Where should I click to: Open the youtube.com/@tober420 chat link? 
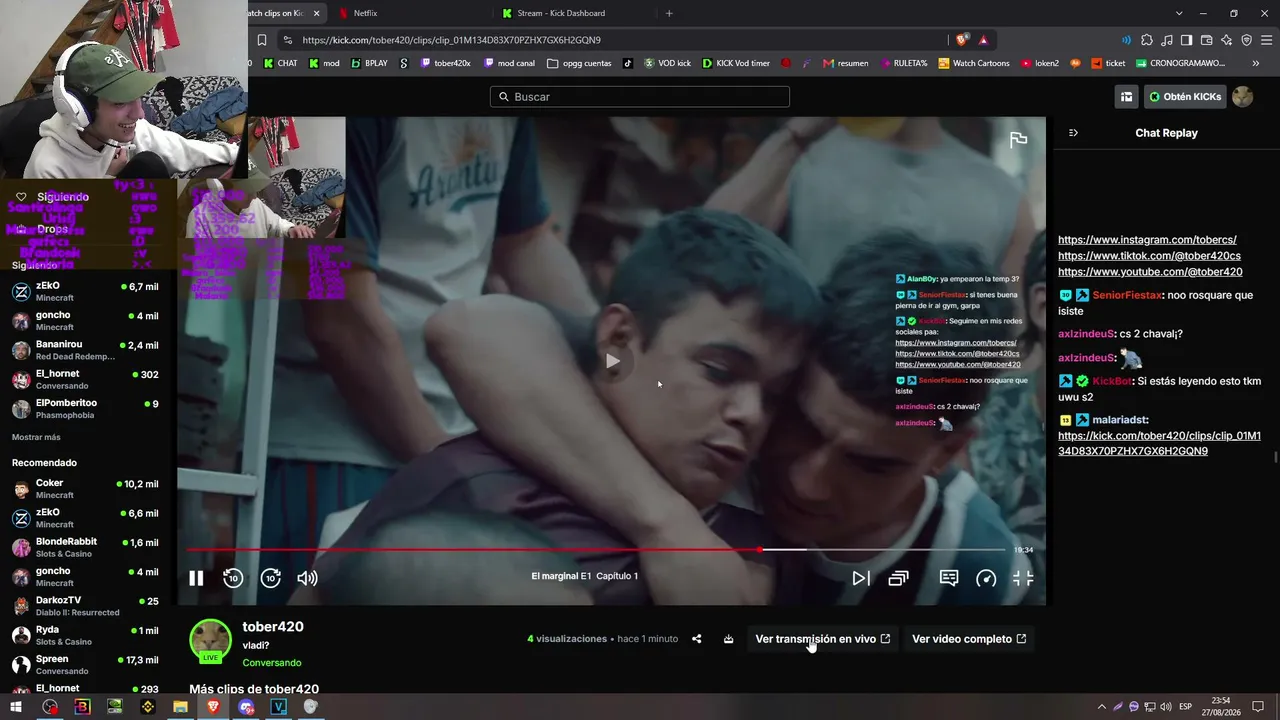1150,272
